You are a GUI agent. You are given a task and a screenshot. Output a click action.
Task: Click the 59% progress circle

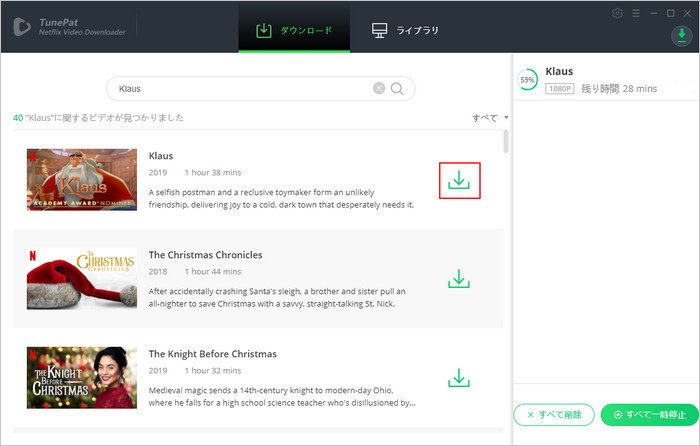(527, 80)
